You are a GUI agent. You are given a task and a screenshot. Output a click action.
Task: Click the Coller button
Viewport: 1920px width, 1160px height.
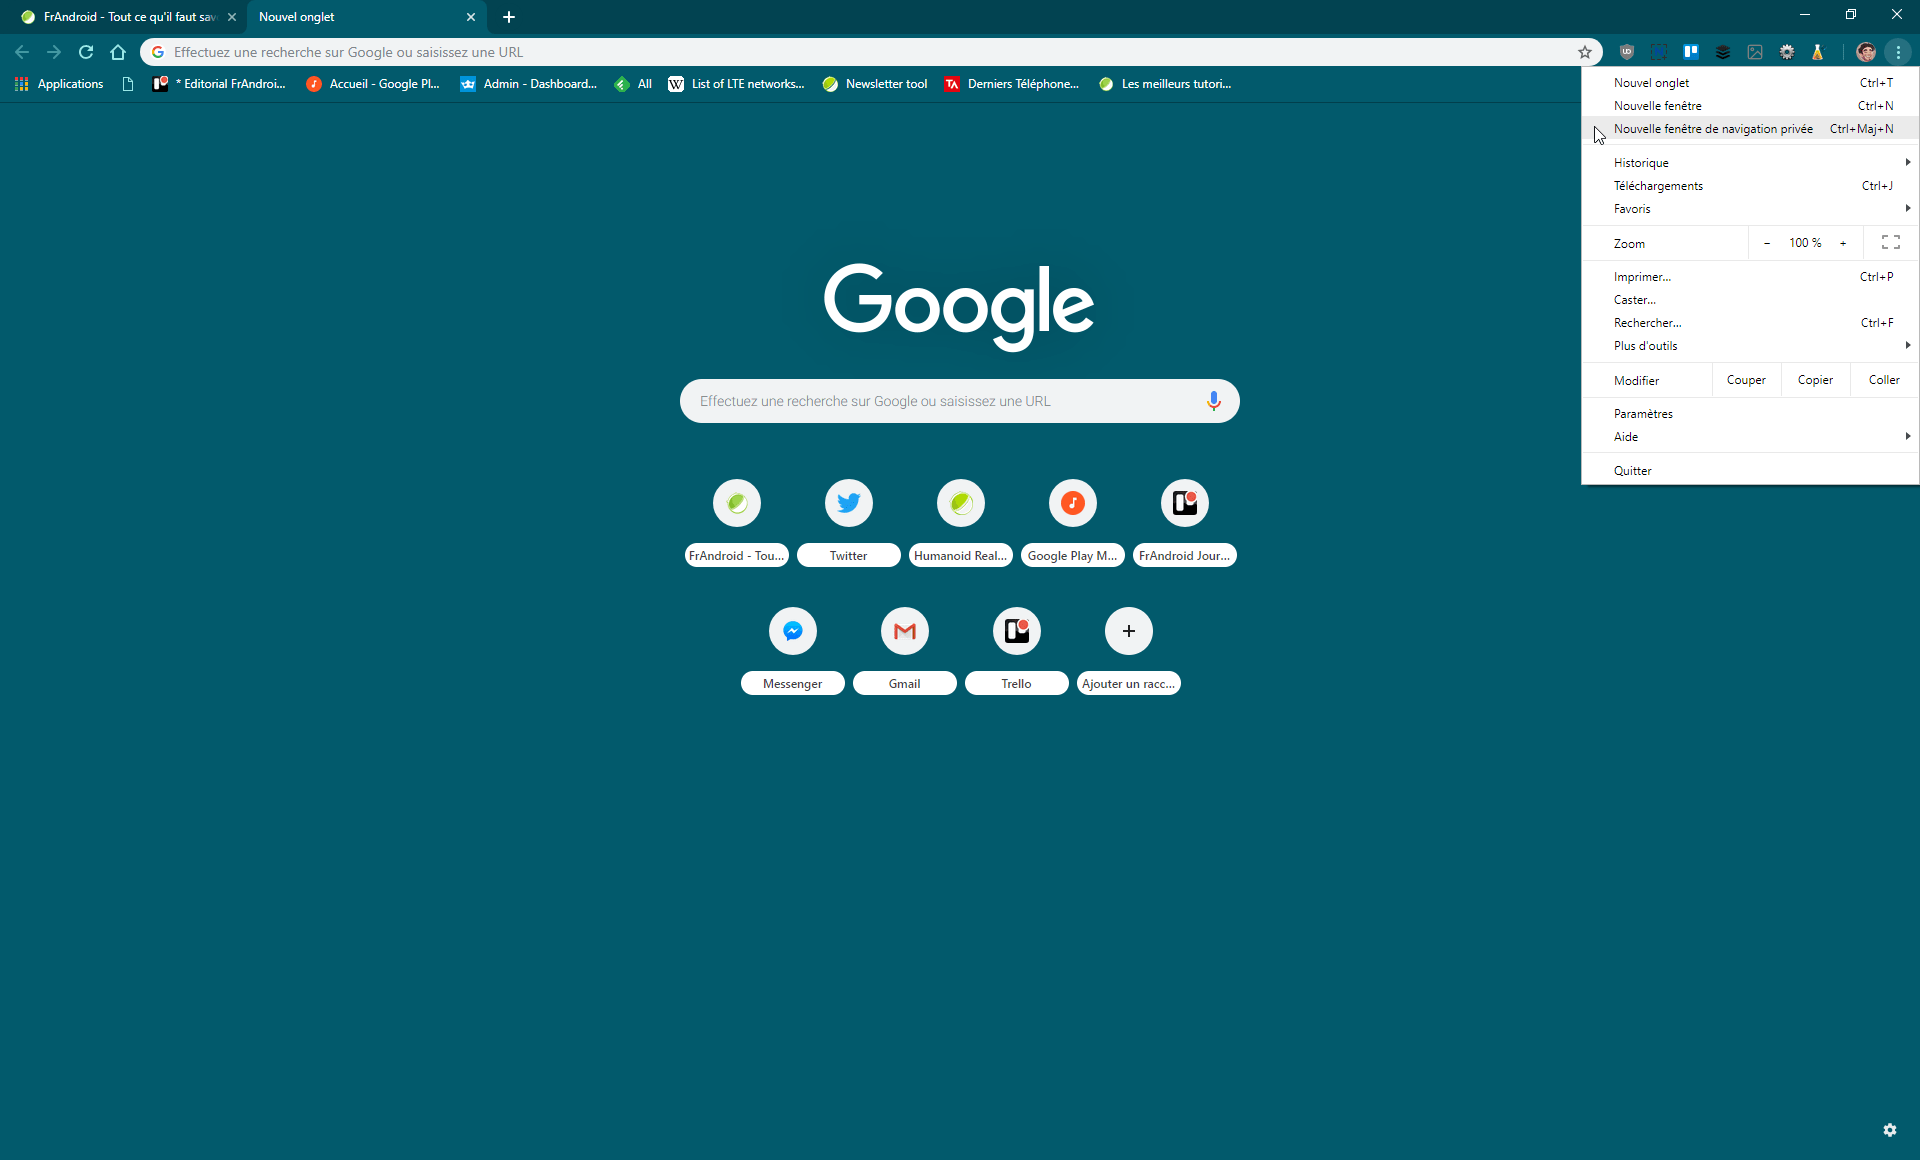1884,380
